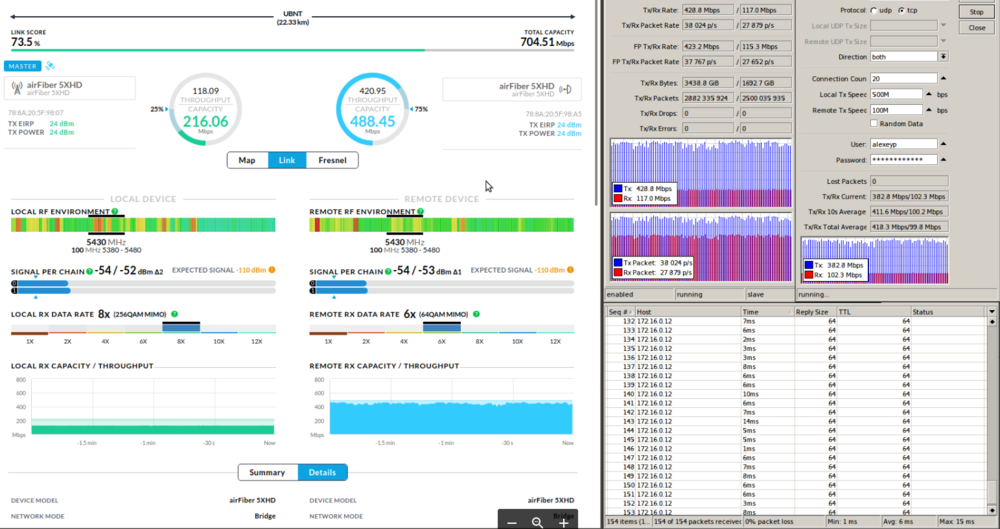Click the satellite icon next to MASTER

coord(50,66)
